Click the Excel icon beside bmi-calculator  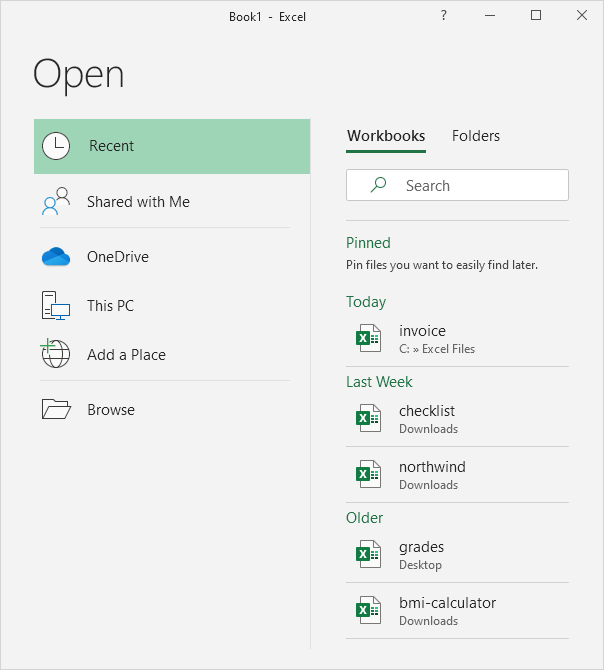369,611
